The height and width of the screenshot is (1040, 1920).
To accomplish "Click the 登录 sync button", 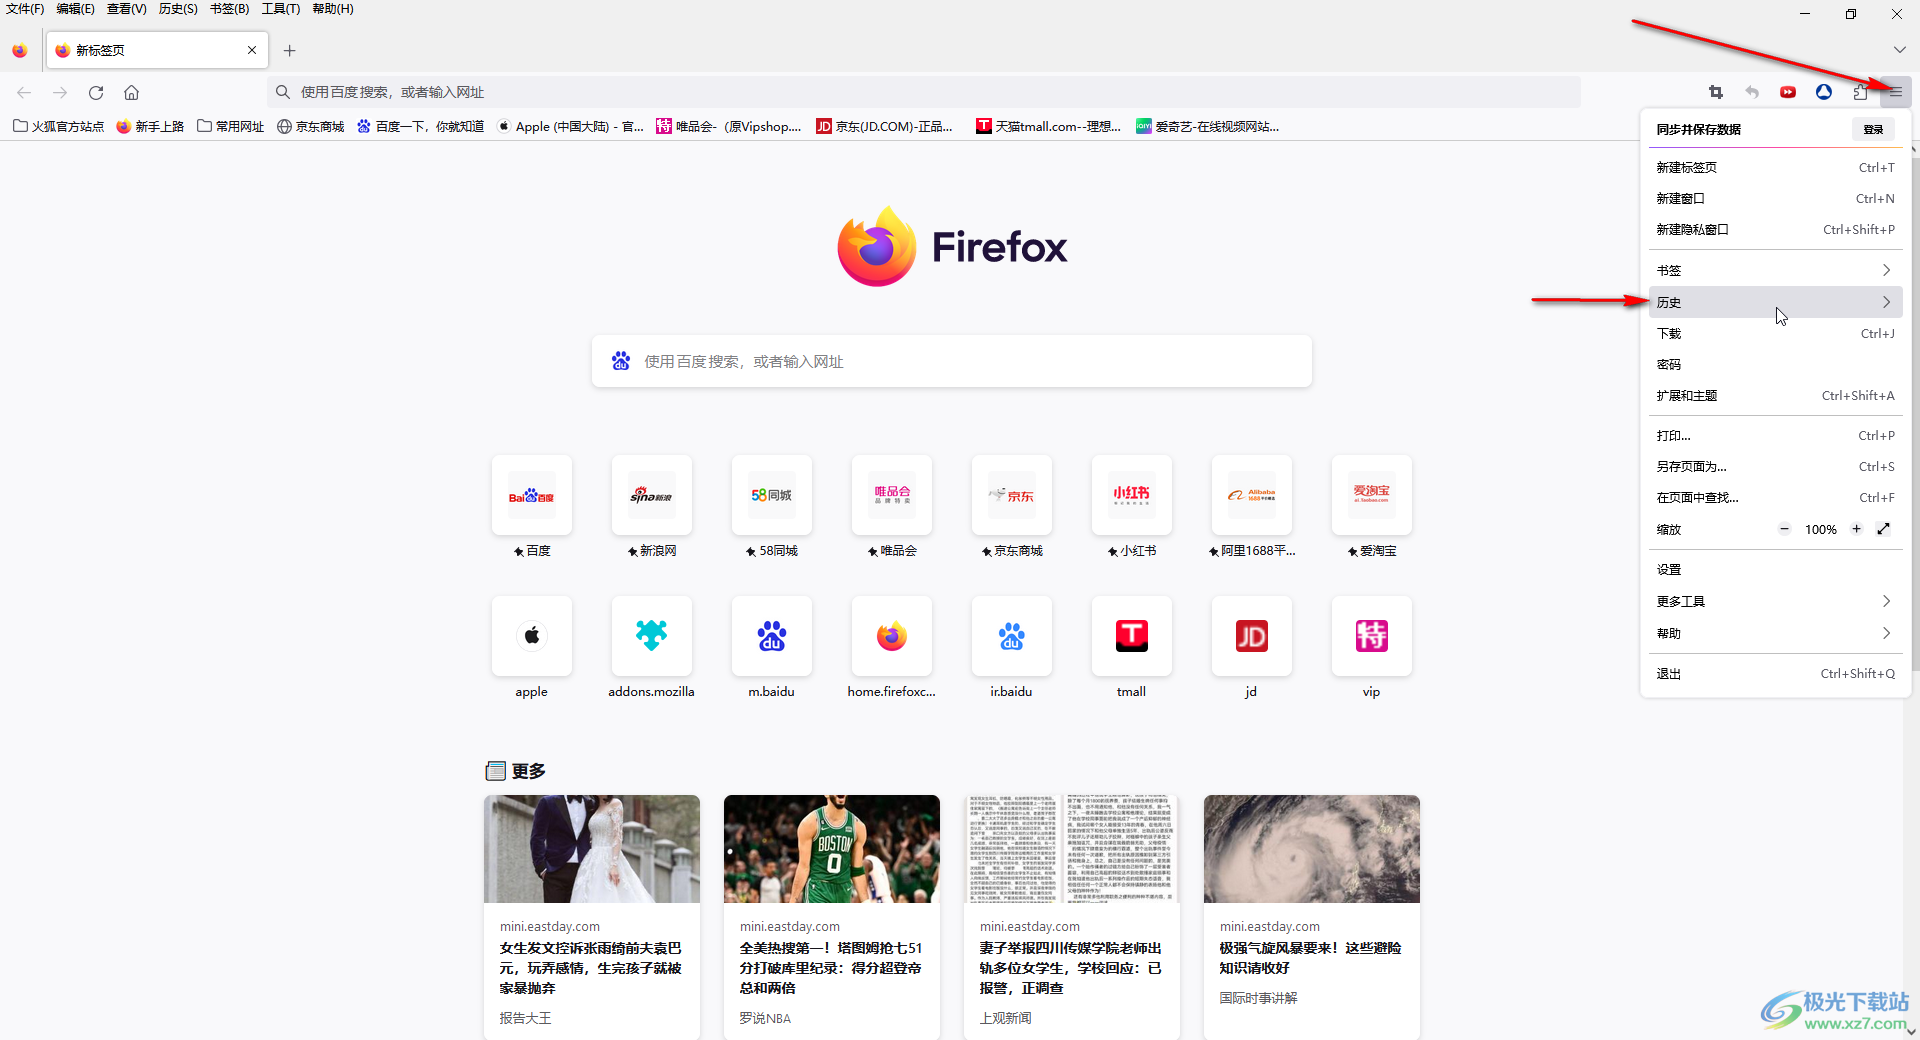I will point(1873,129).
